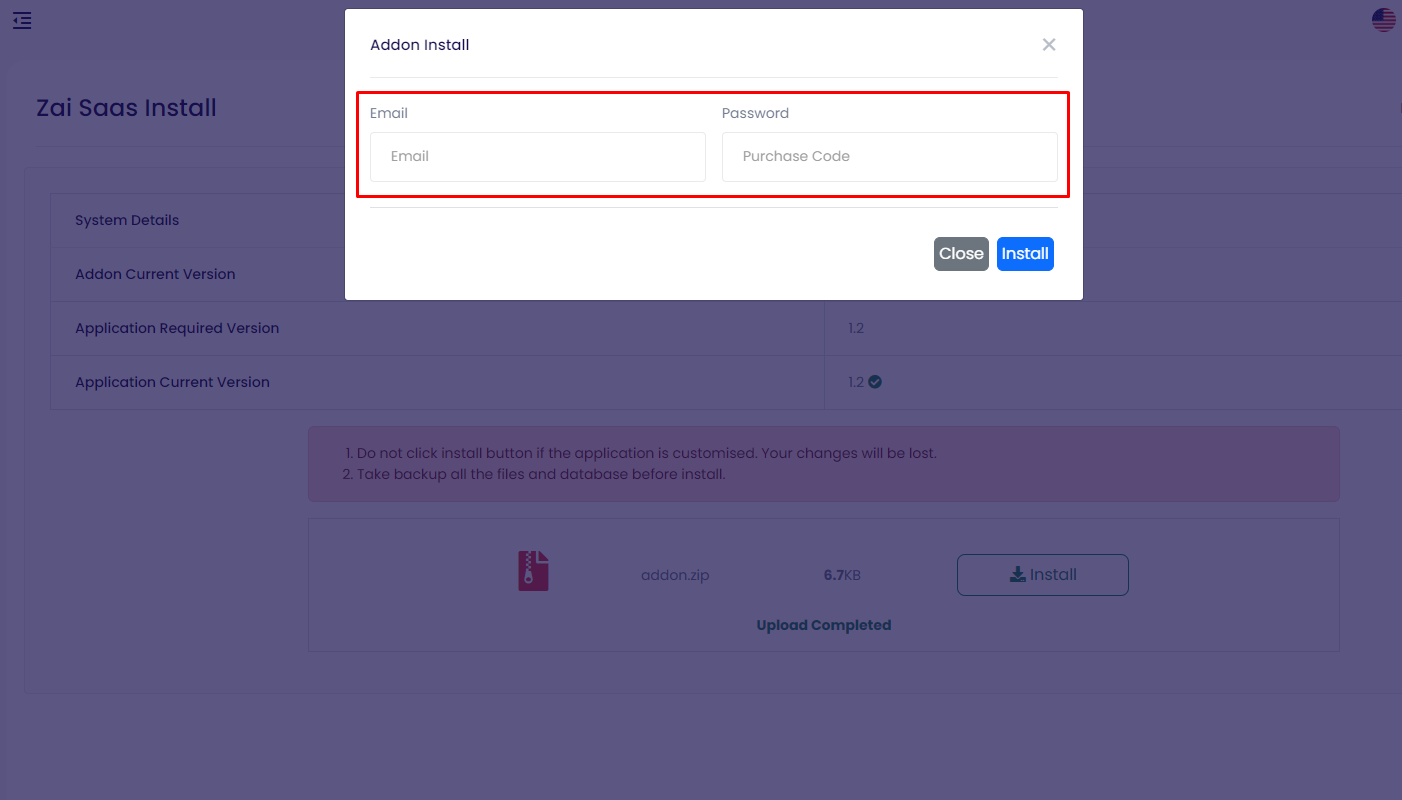Open the US flag language selector
This screenshot has width=1402, height=800.
pyautogui.click(x=1383, y=20)
